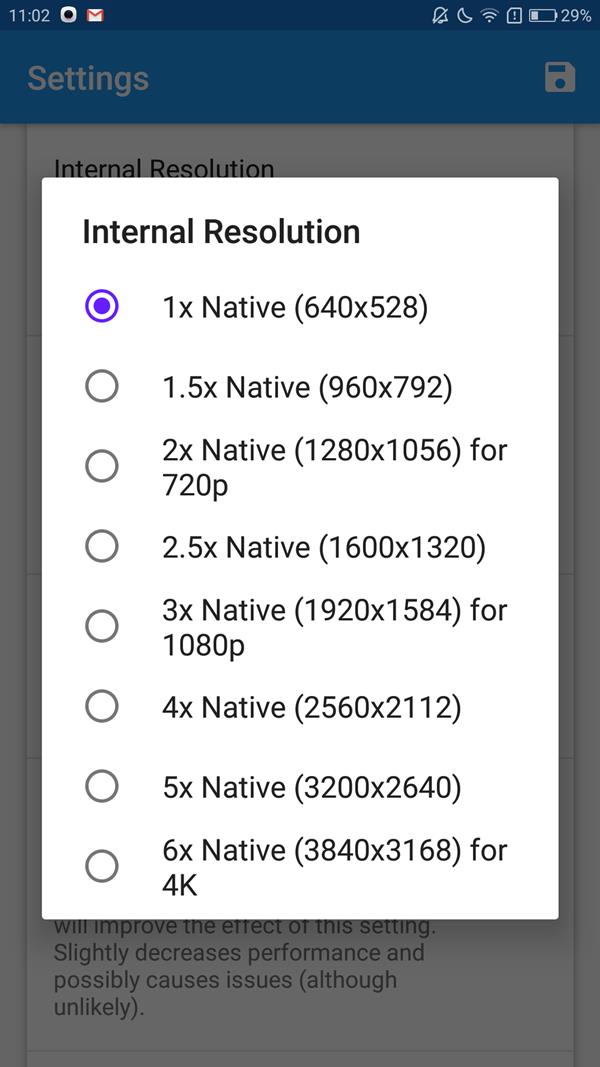This screenshot has height=1067, width=600.
Task: Select the 3x Native for 1080p radio button
Action: [x=102, y=626]
